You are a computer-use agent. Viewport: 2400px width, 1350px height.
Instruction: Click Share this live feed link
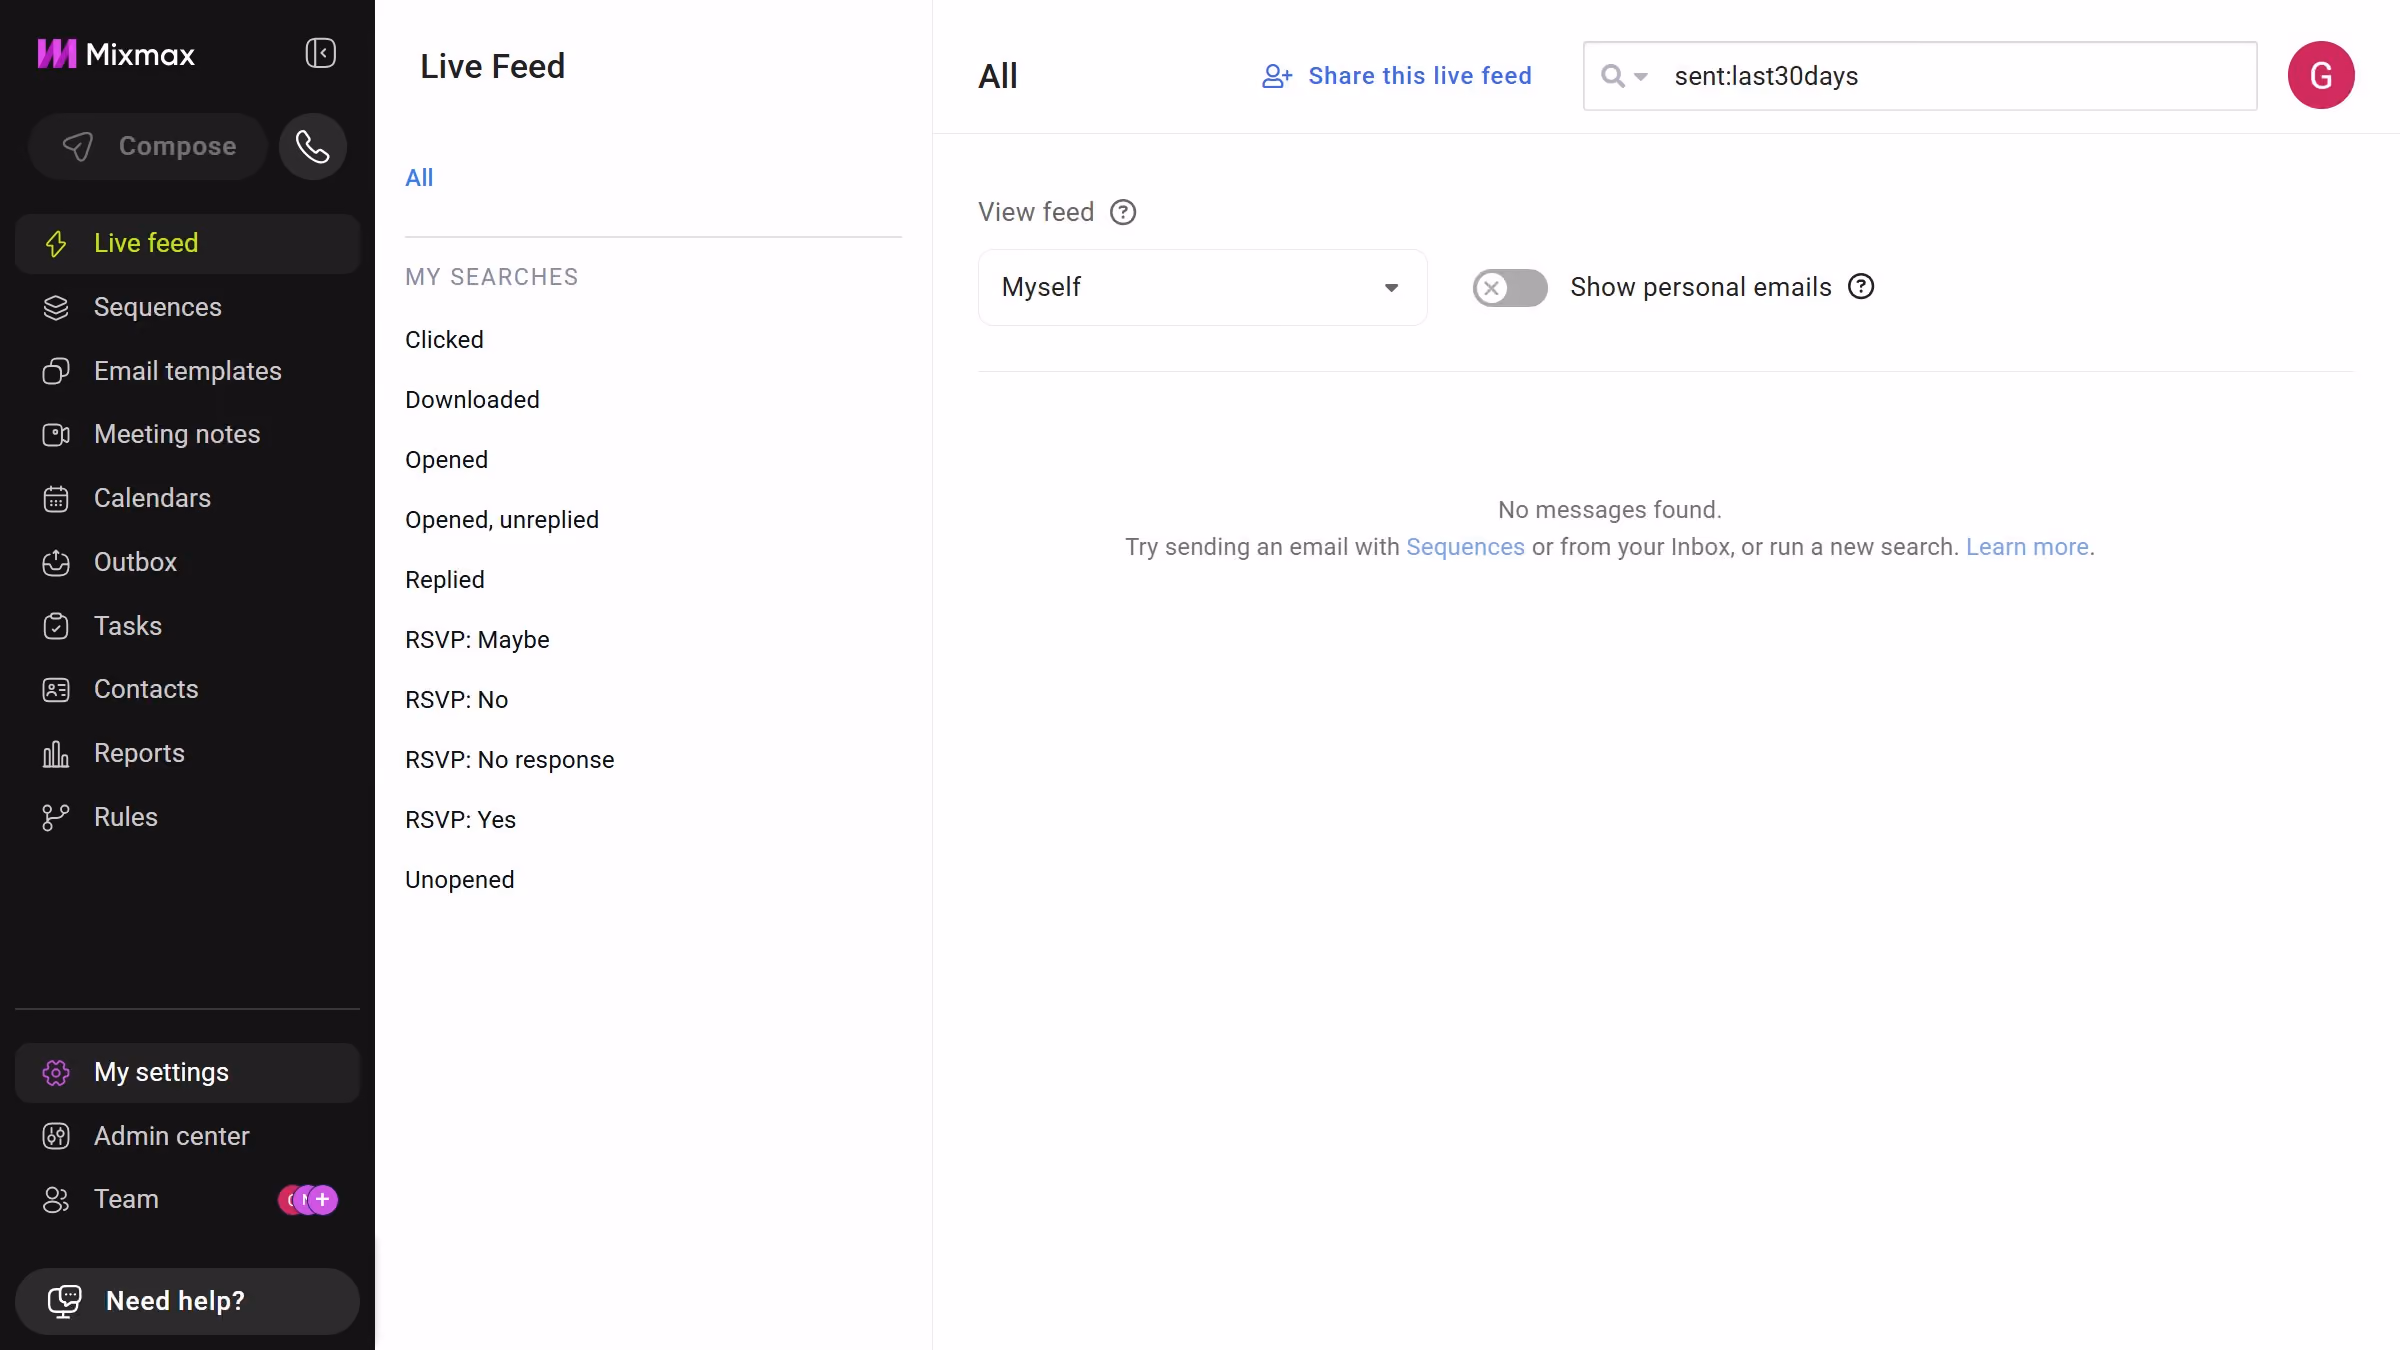(x=1397, y=76)
